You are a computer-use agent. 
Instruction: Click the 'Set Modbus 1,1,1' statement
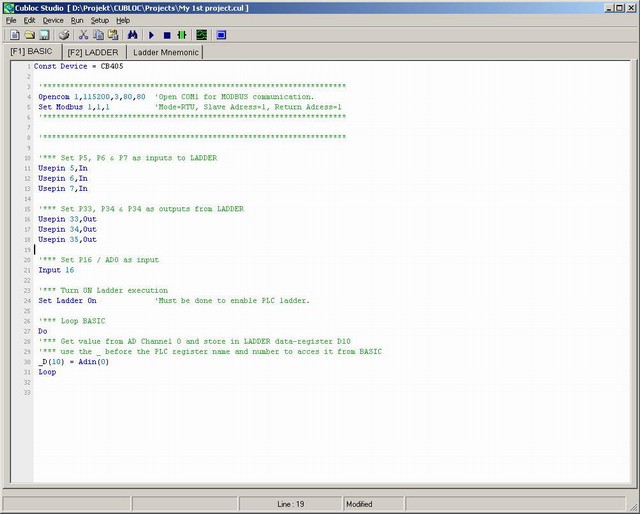(74, 107)
